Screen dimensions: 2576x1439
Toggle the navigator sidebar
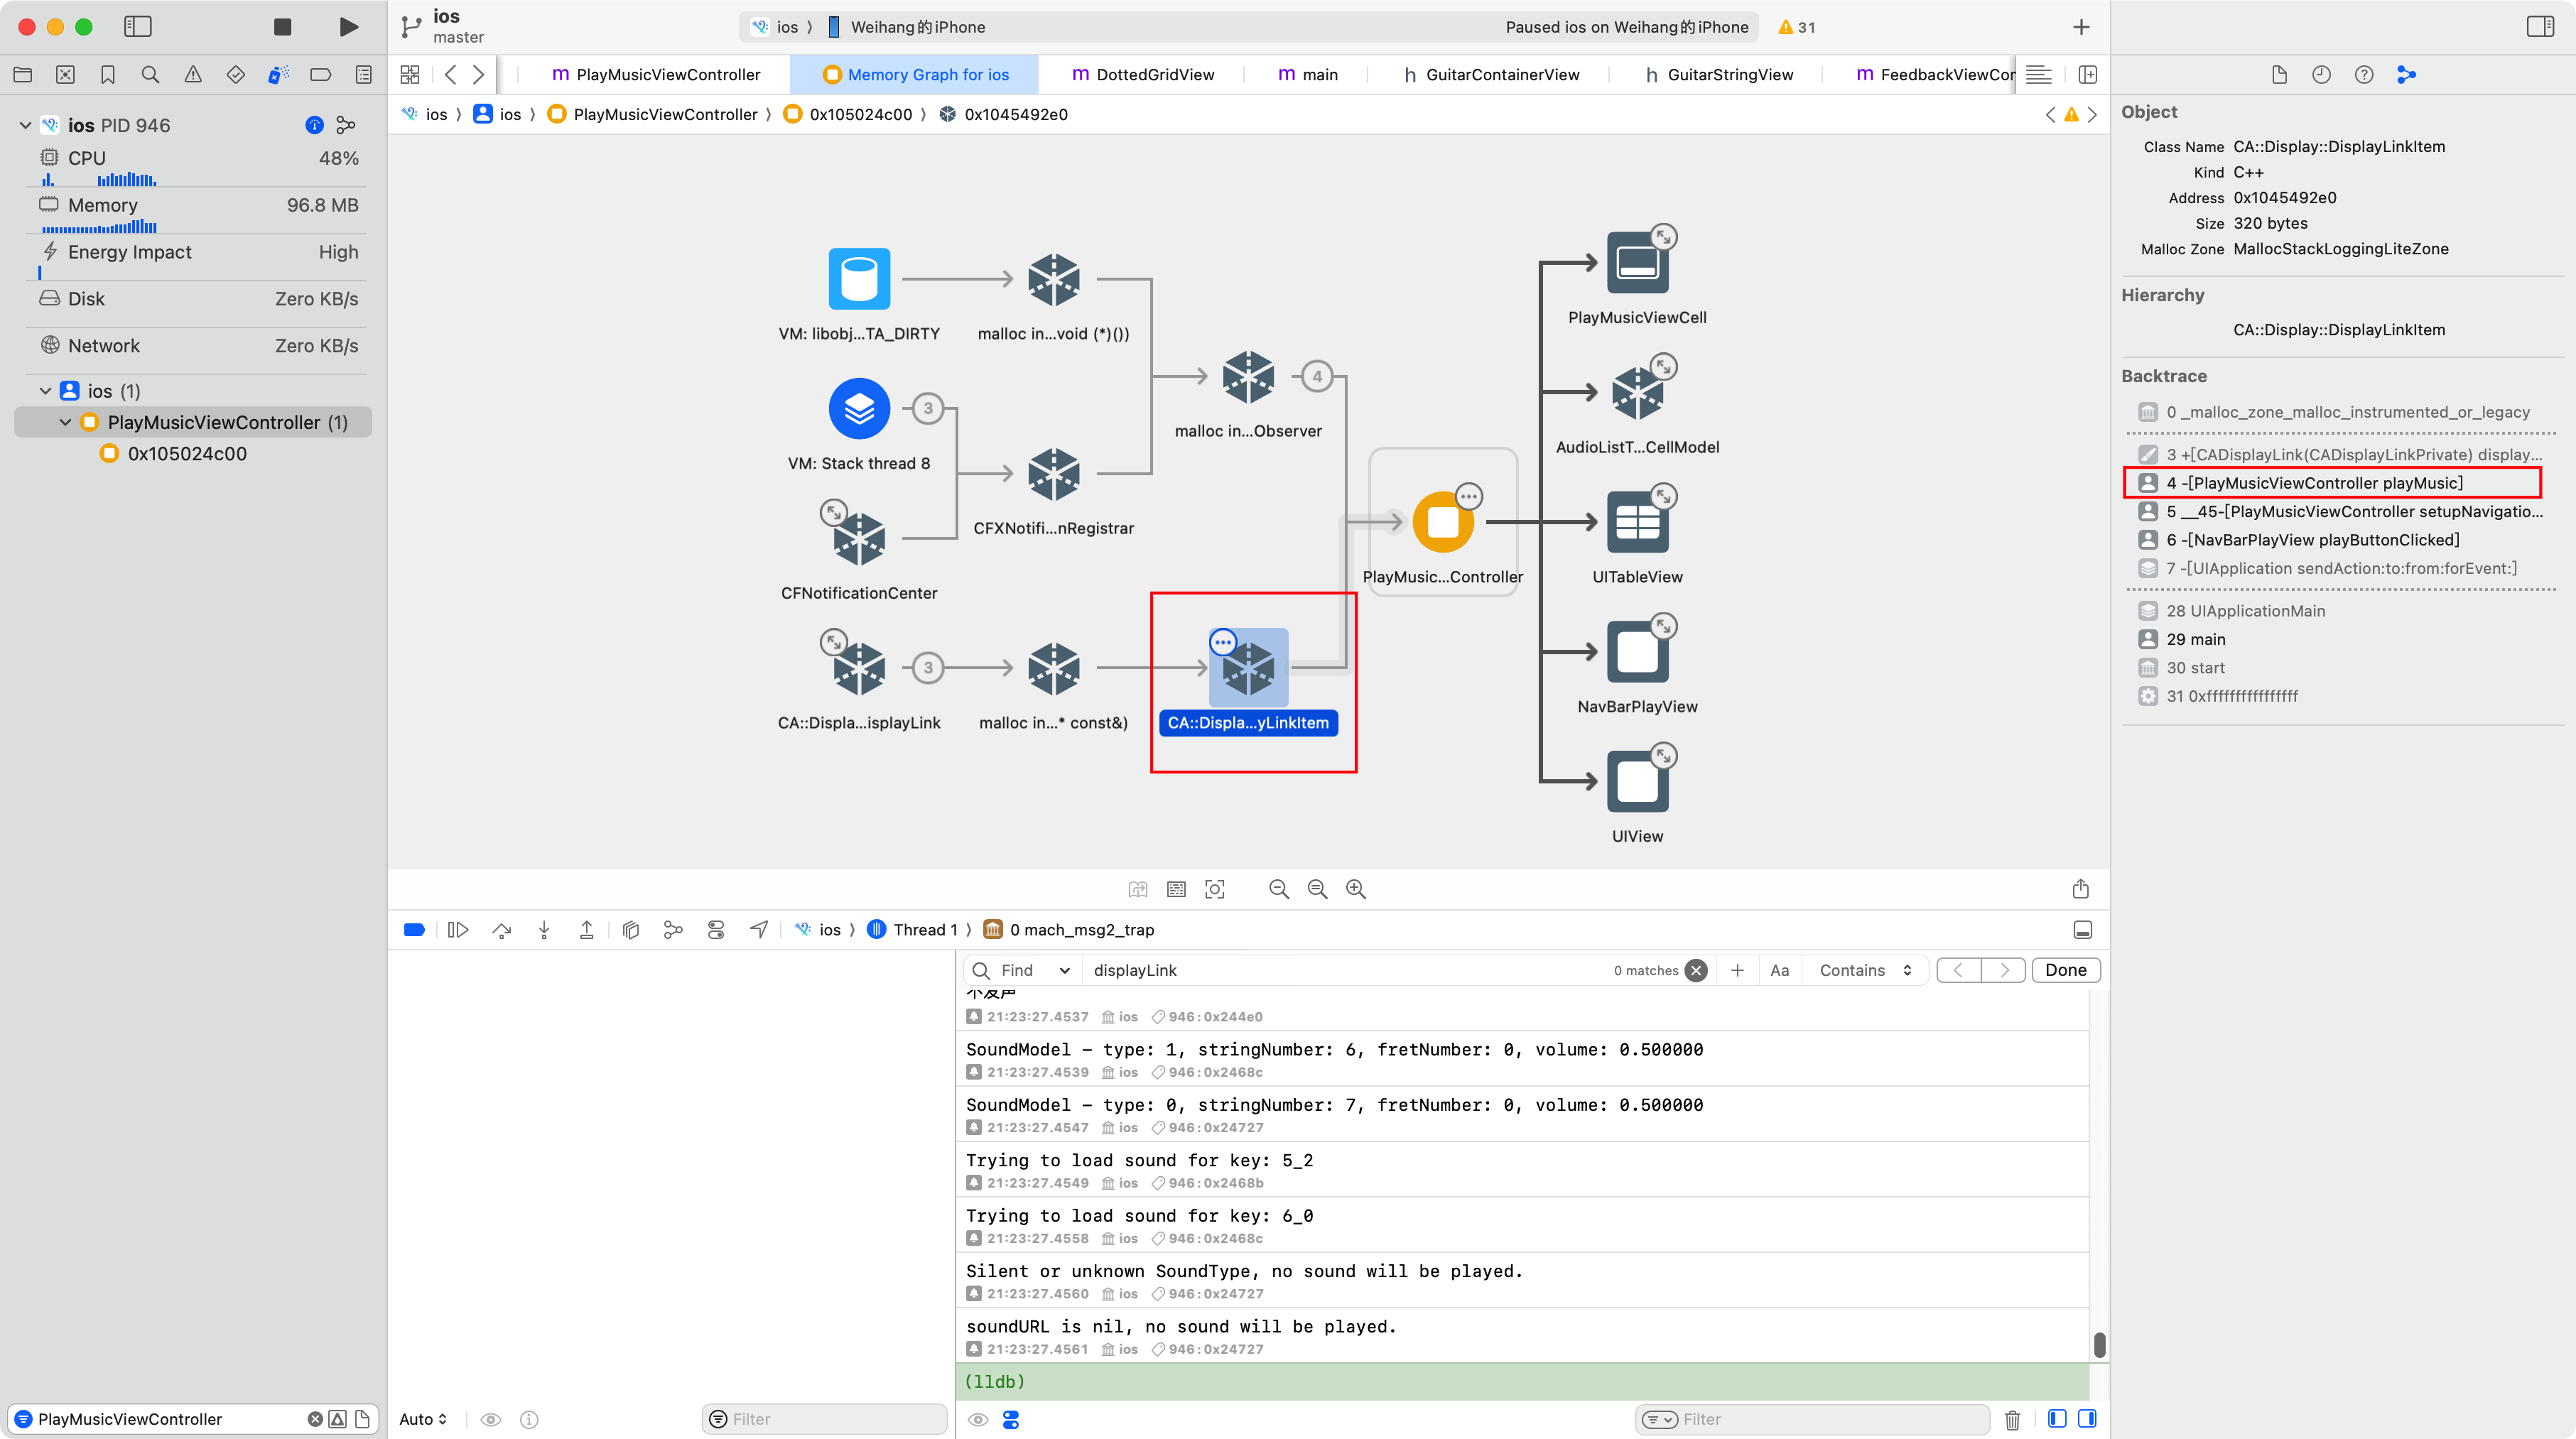click(137, 27)
